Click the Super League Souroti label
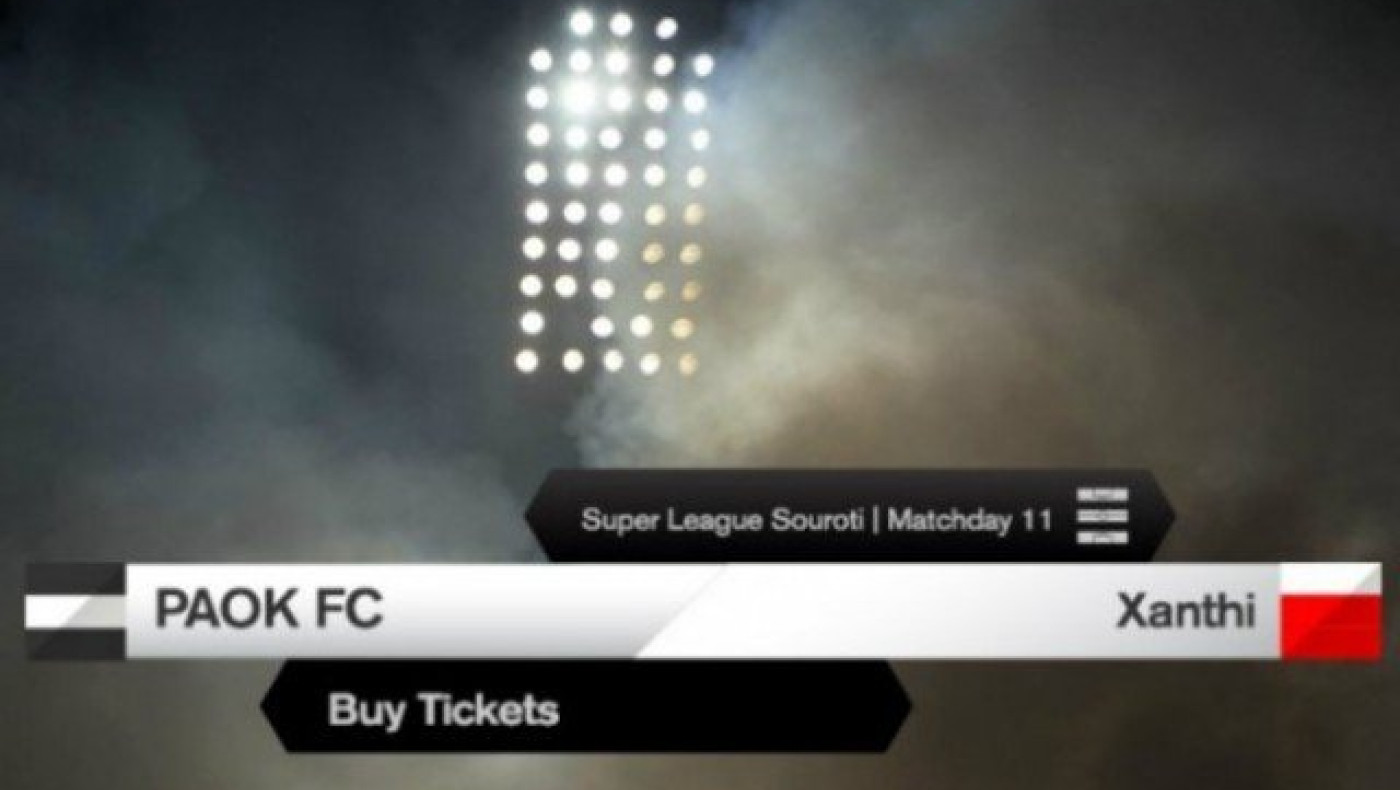Image resolution: width=1400 pixels, height=790 pixels. click(x=725, y=521)
